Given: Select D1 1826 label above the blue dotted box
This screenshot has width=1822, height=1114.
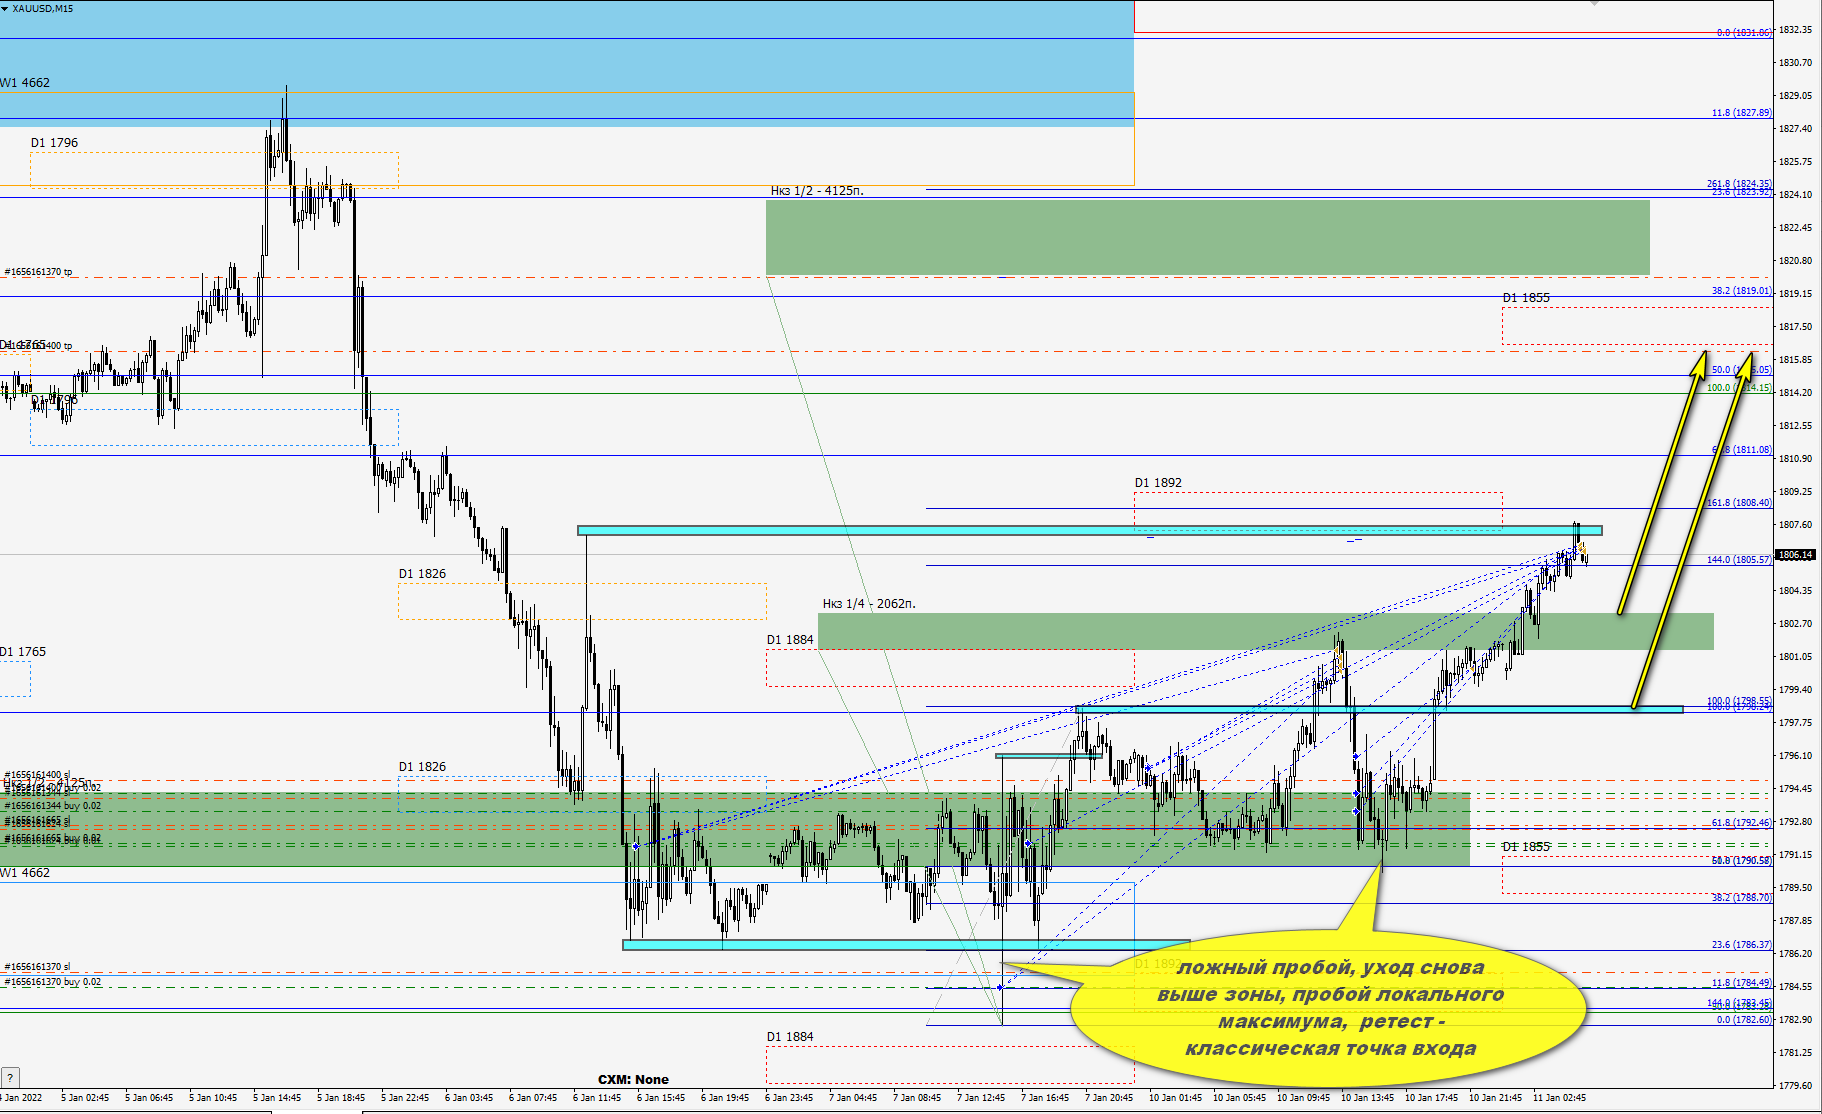Looking at the screenshot, I should tap(422, 767).
